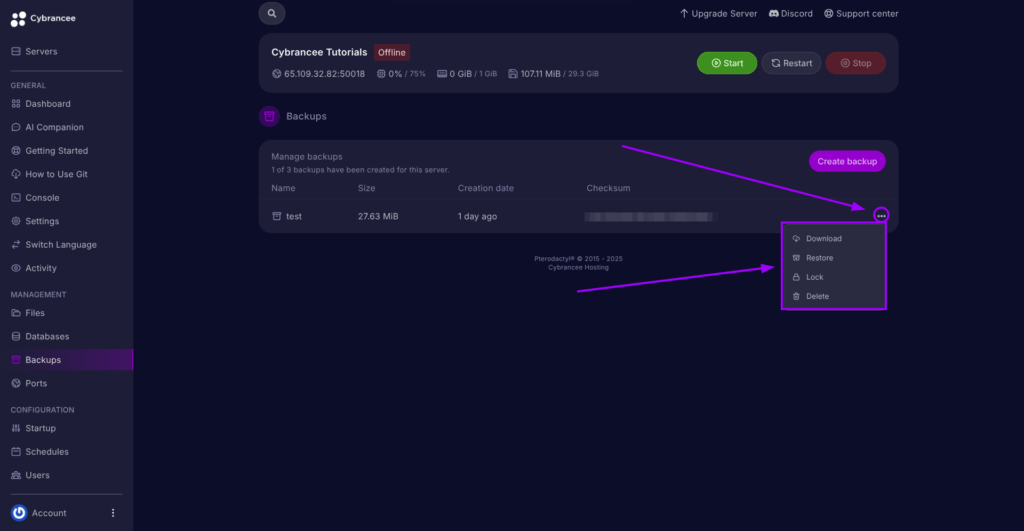This screenshot has height=531, width=1024.
Task: Restart the server
Action: coord(791,63)
